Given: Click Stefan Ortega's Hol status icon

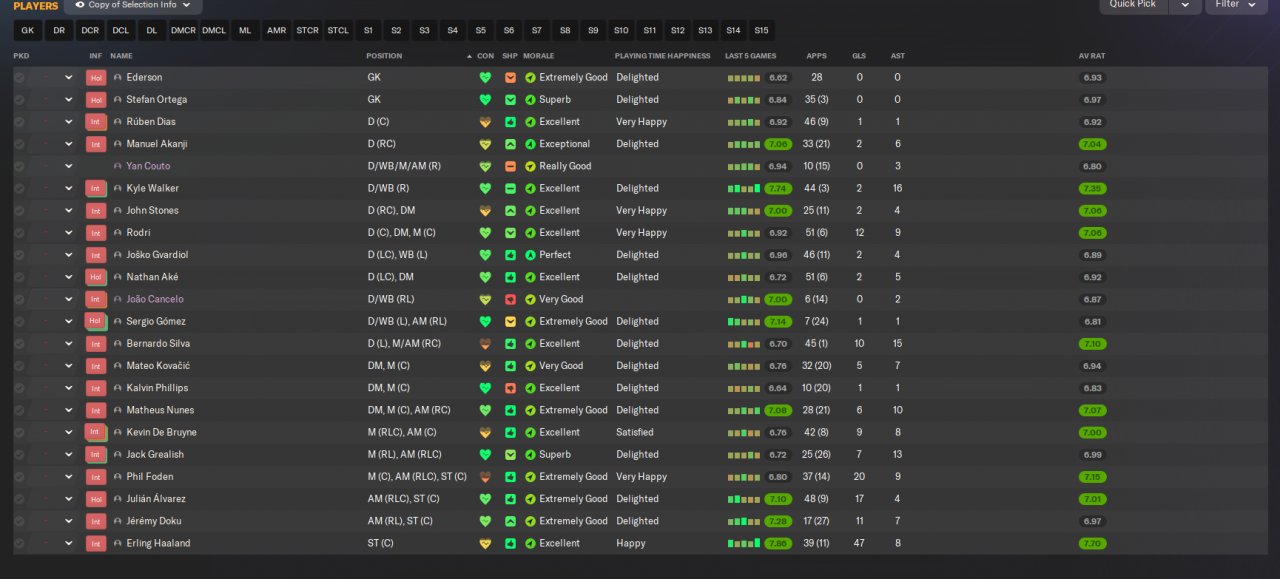Looking at the screenshot, I should coord(96,99).
